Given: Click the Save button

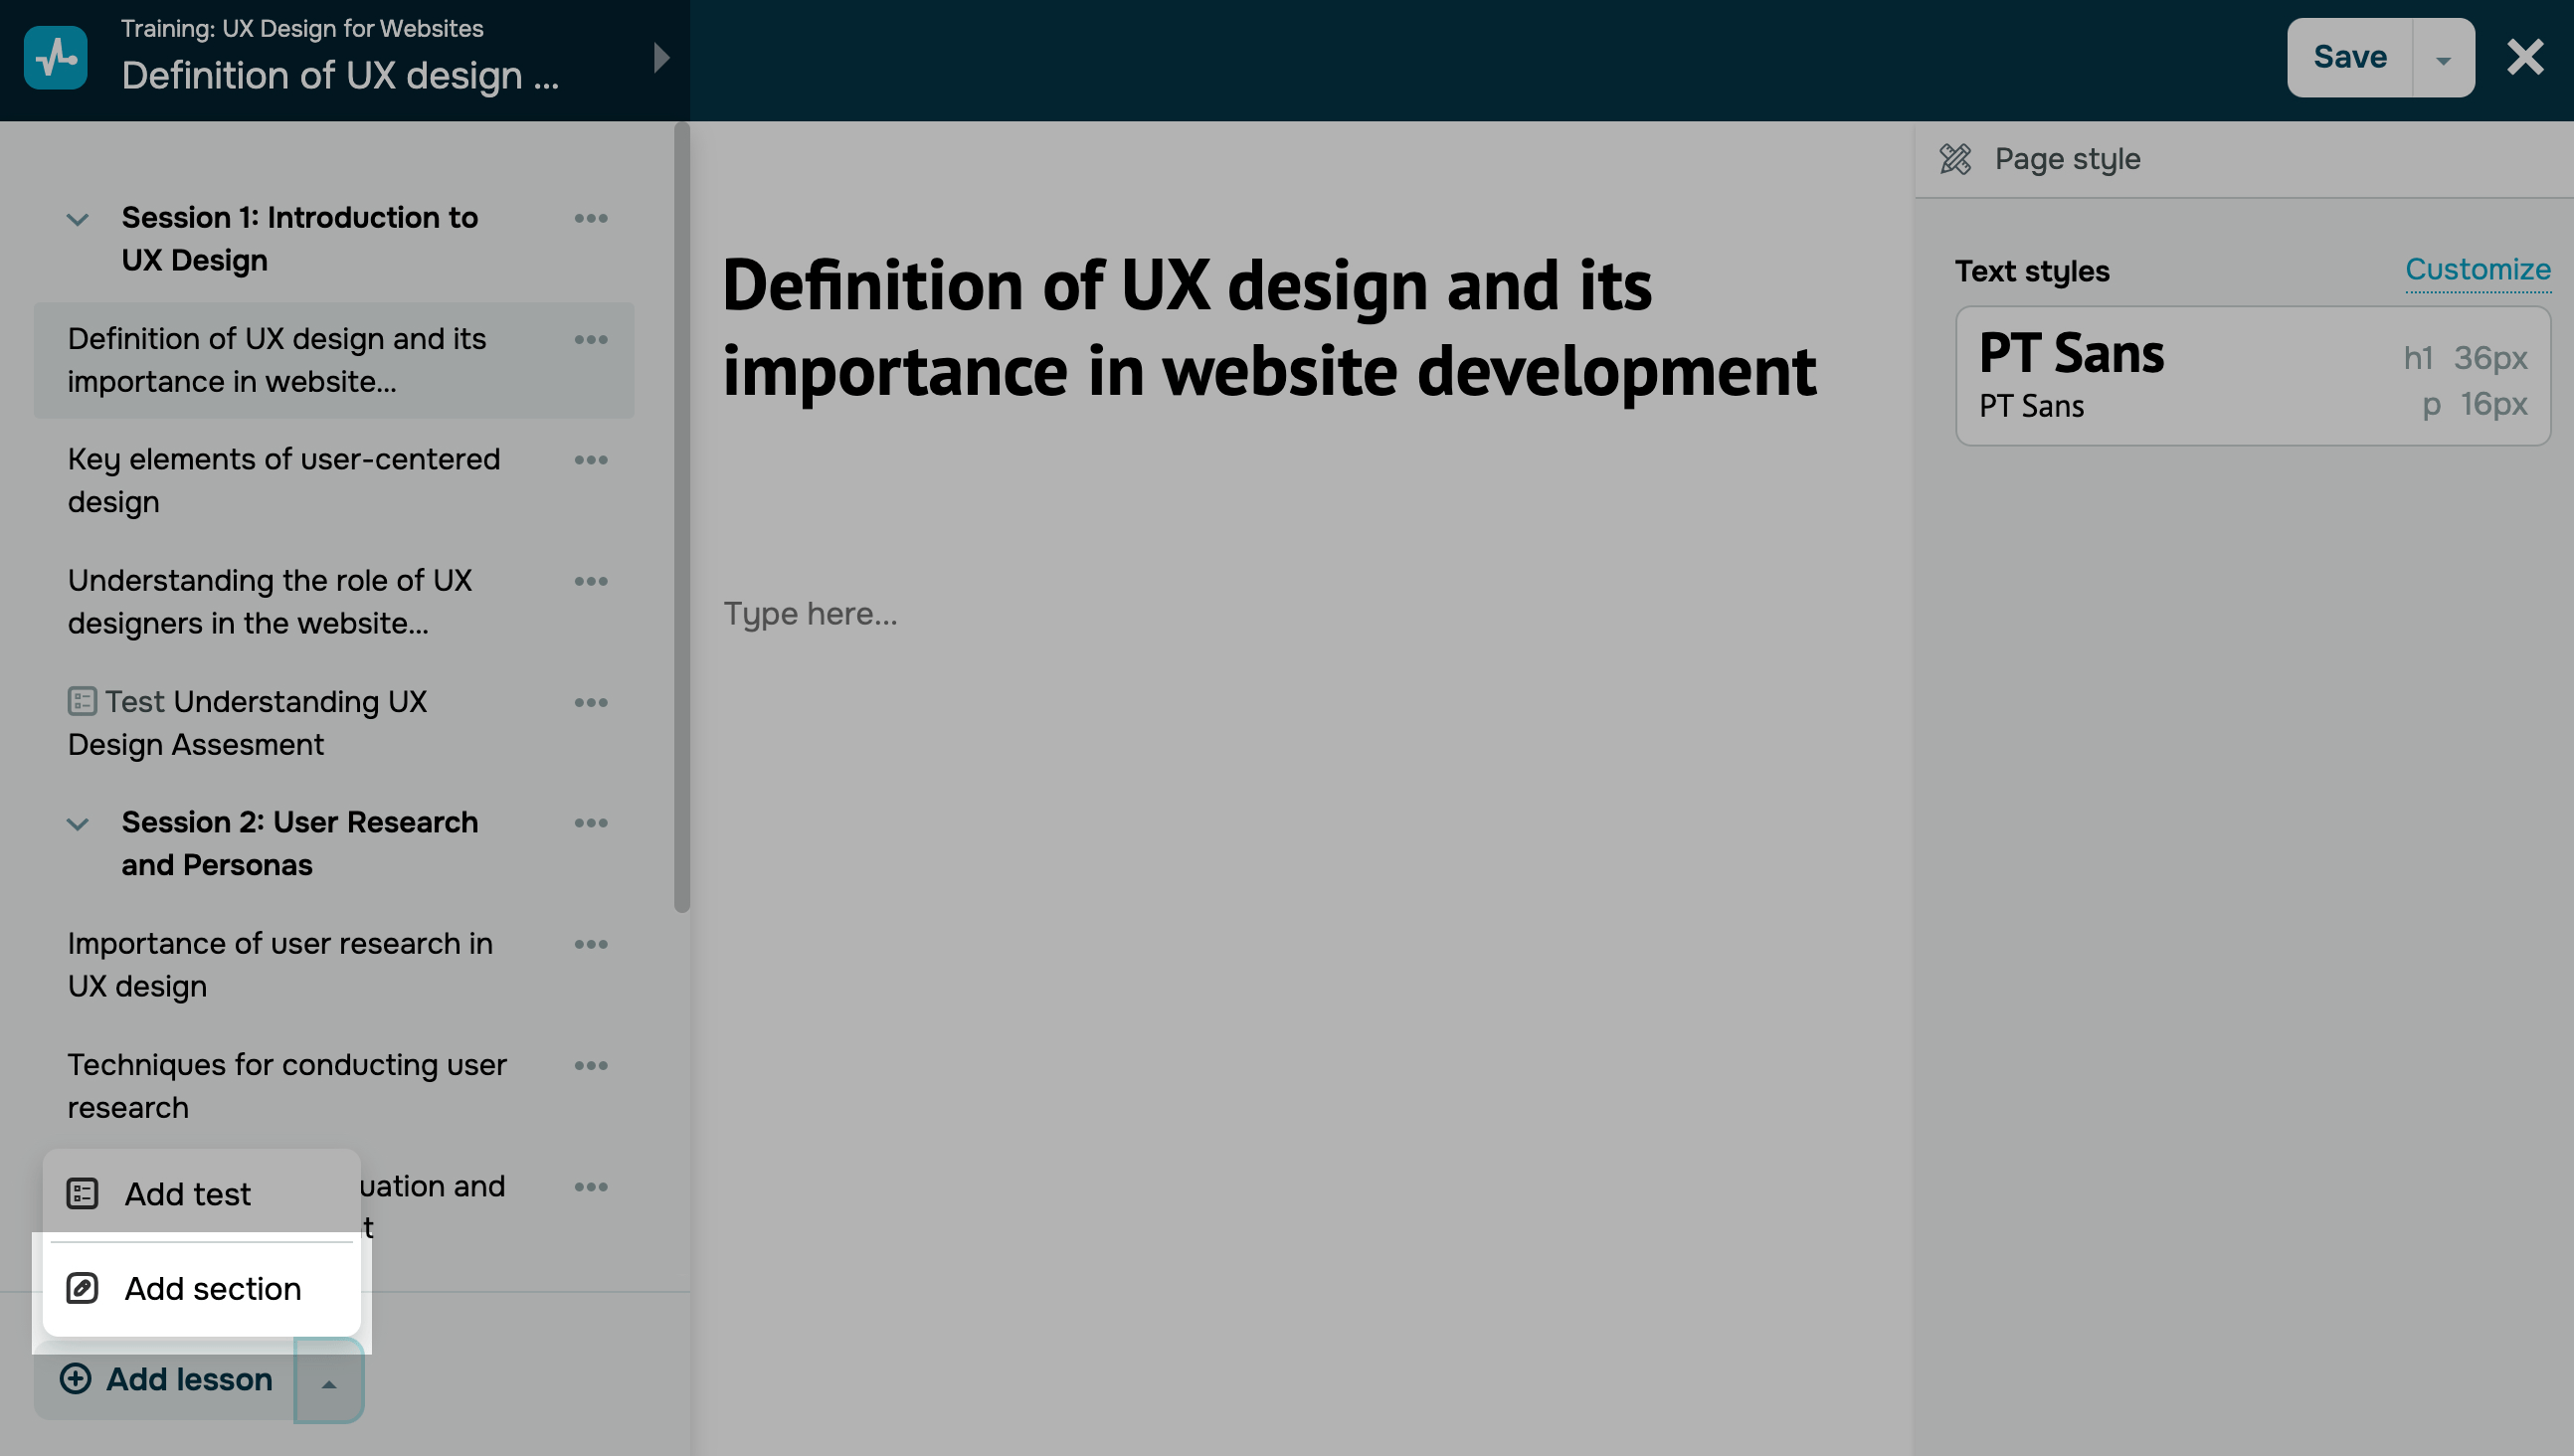Looking at the screenshot, I should [x=2349, y=58].
